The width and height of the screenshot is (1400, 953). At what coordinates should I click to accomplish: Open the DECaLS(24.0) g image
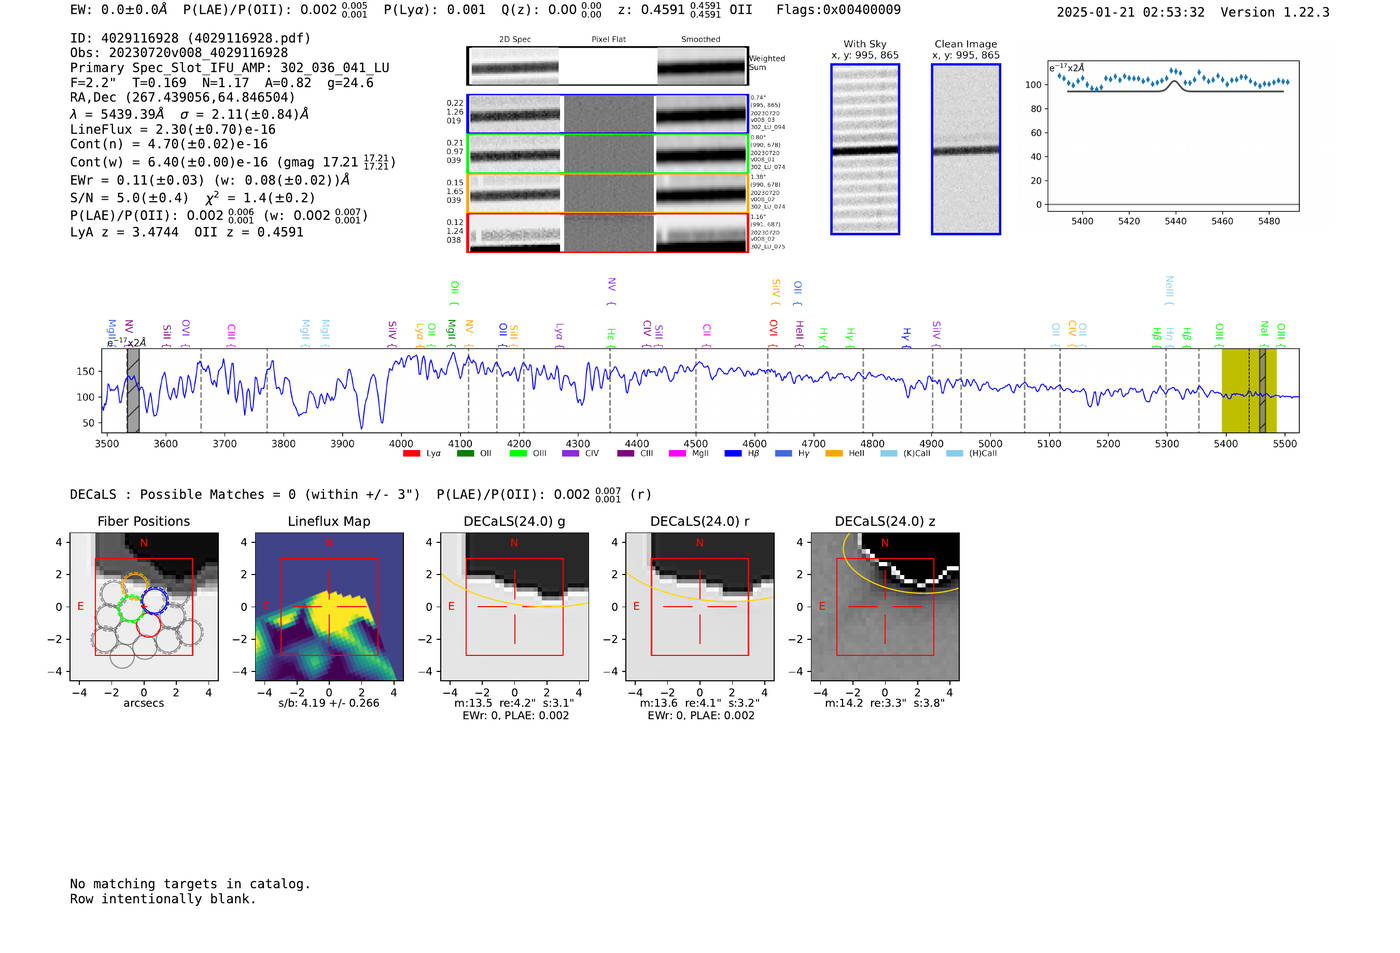515,607
